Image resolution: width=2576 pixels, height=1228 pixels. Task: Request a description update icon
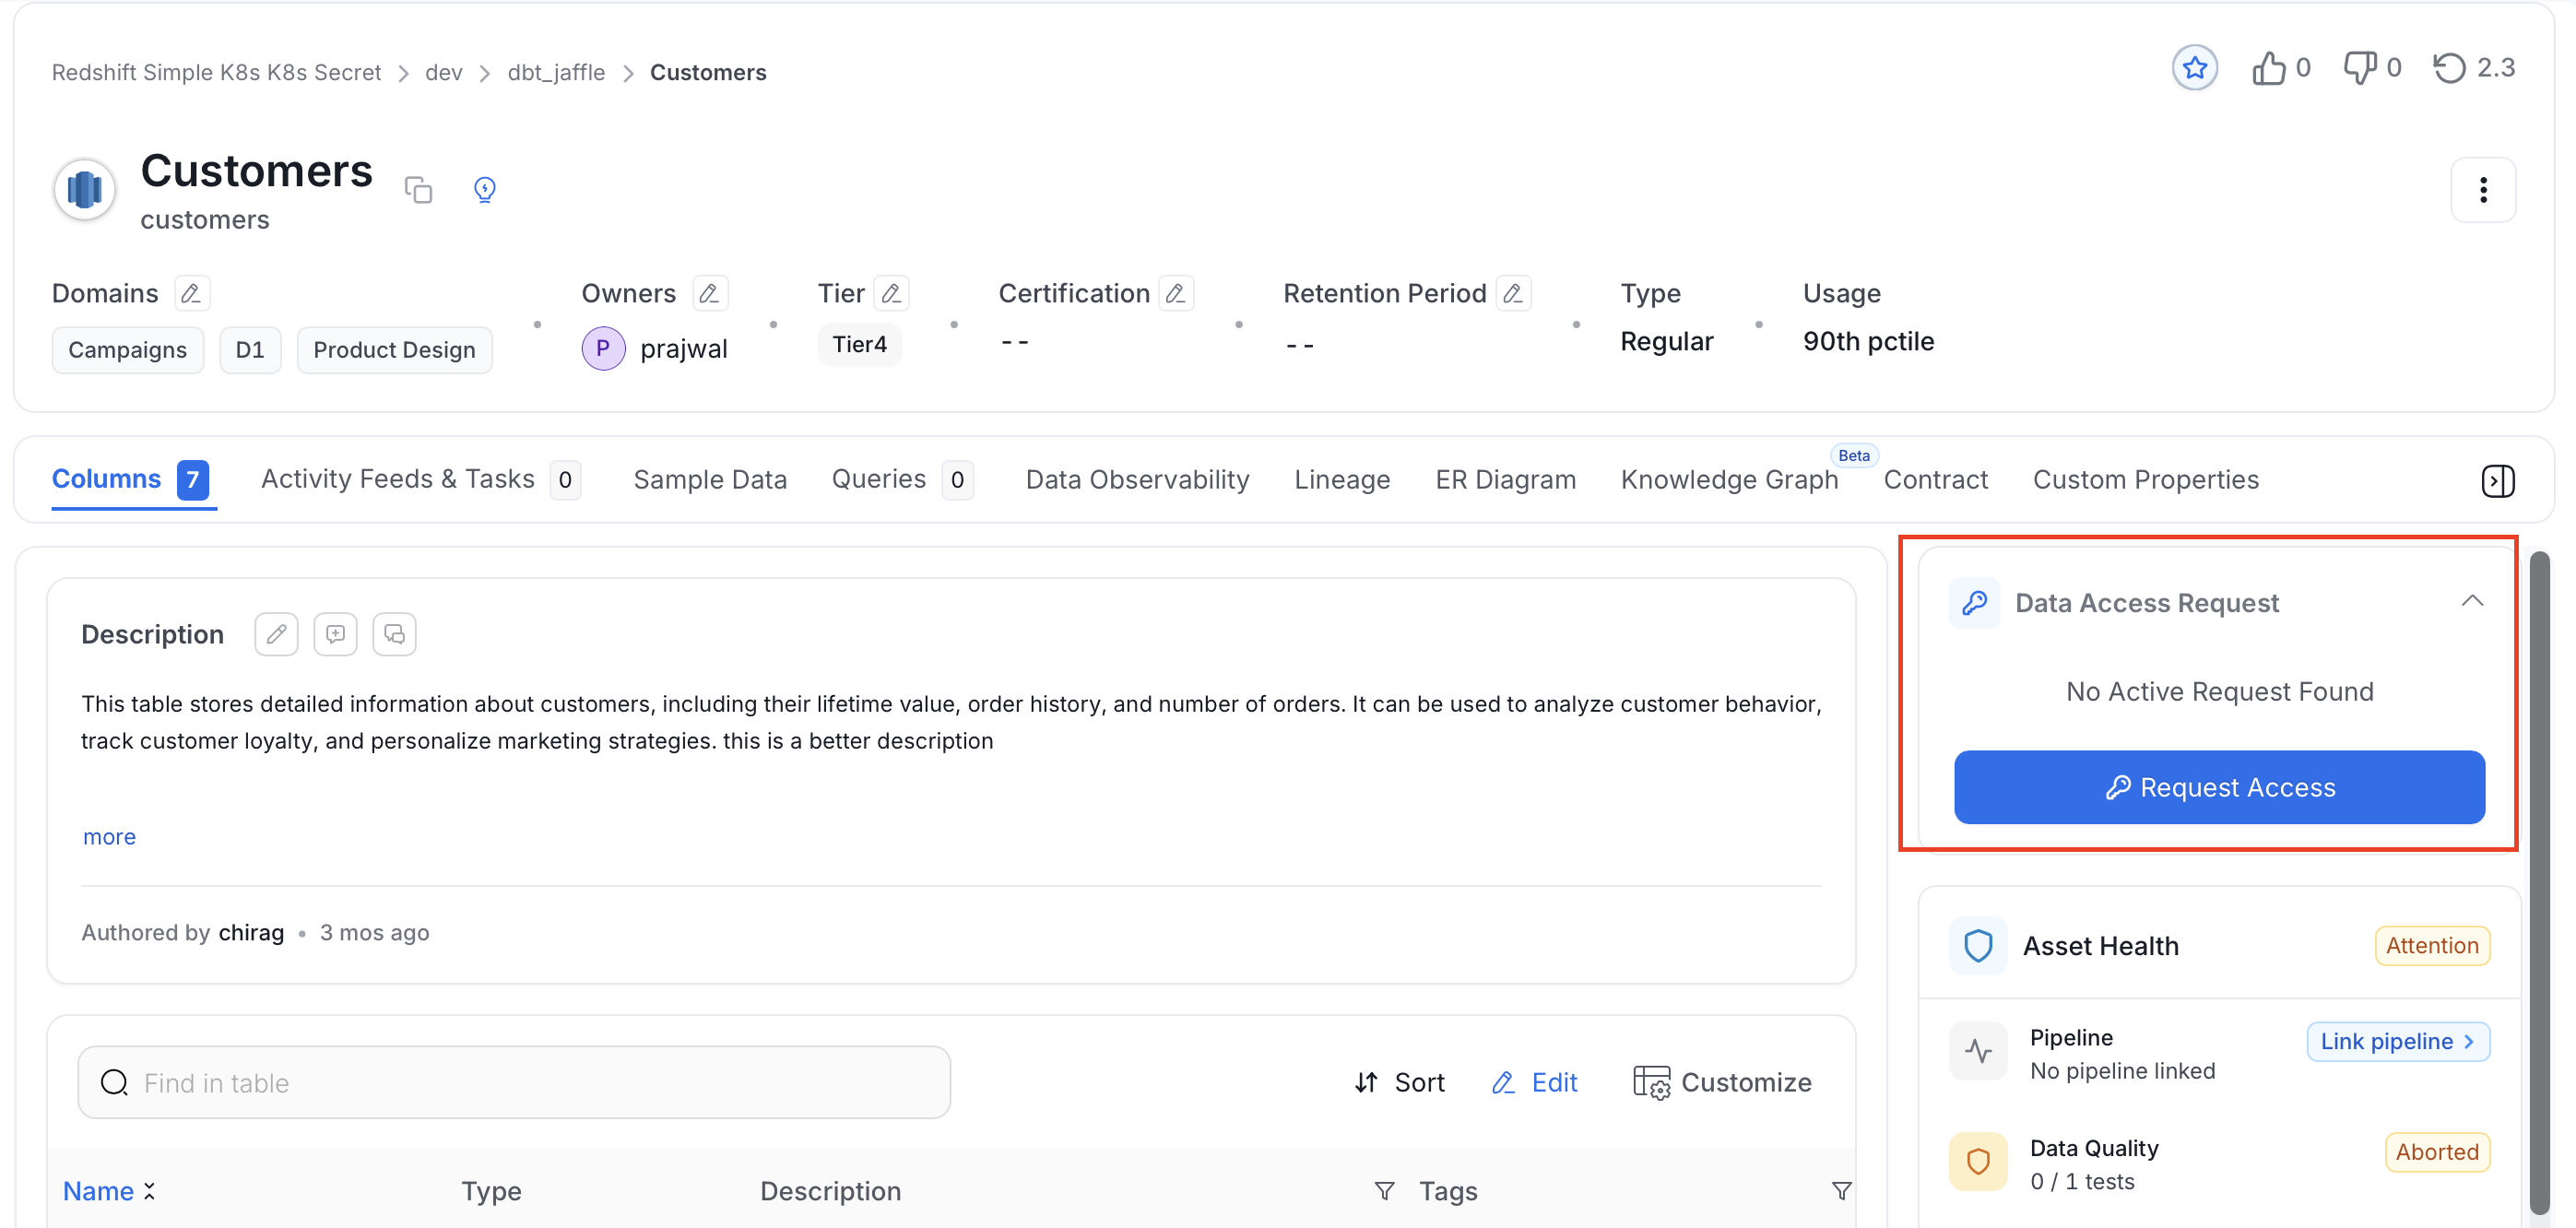(335, 634)
